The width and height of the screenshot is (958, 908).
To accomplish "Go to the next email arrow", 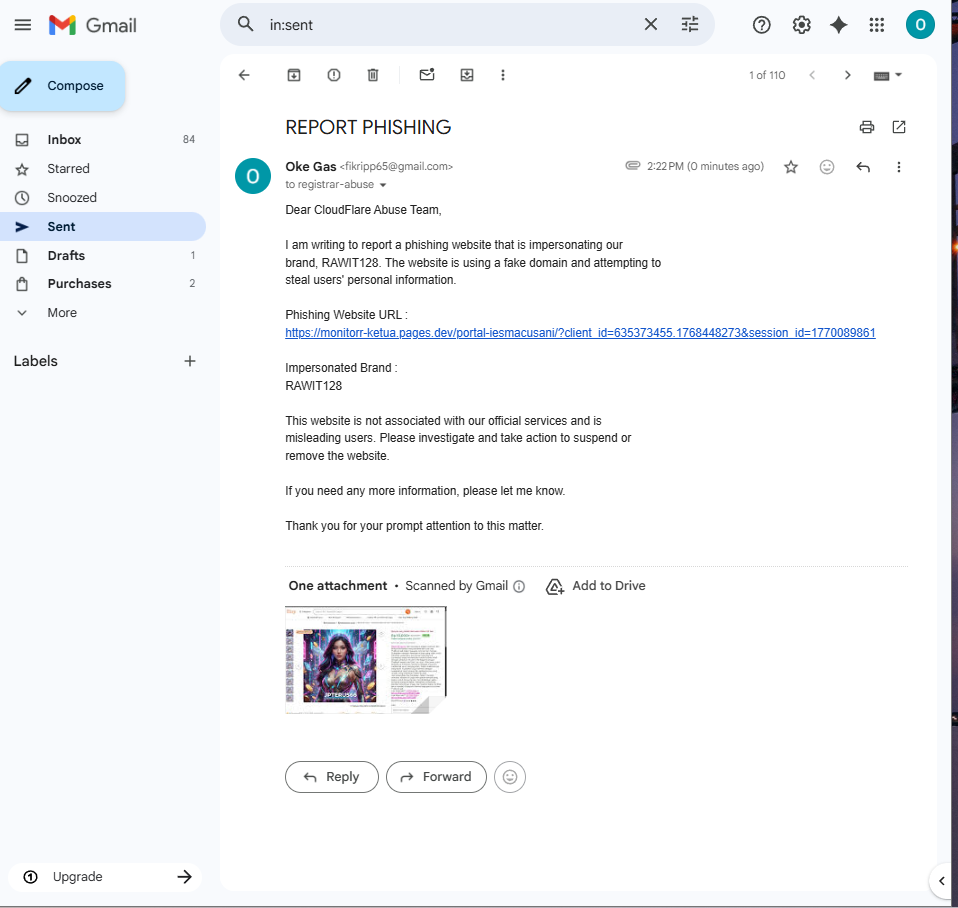I will [x=847, y=75].
